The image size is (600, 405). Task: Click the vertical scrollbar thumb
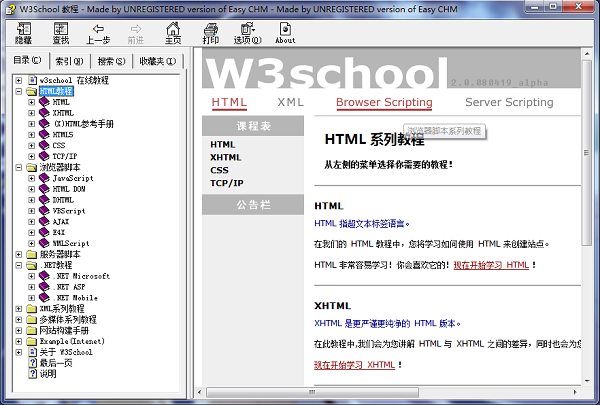point(586,153)
